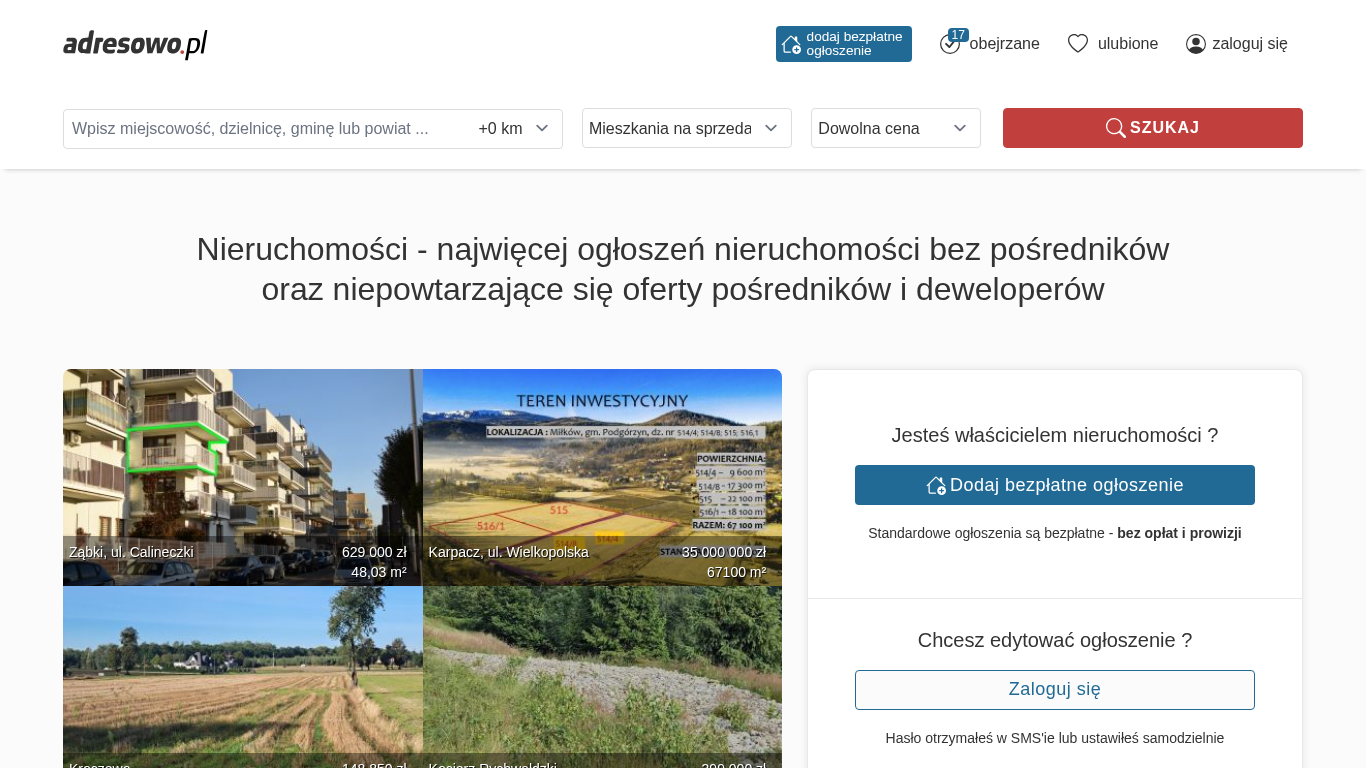Image resolution: width=1366 pixels, height=768 pixels.
Task: Click the adresowo.pl logo
Action: click(x=135, y=44)
